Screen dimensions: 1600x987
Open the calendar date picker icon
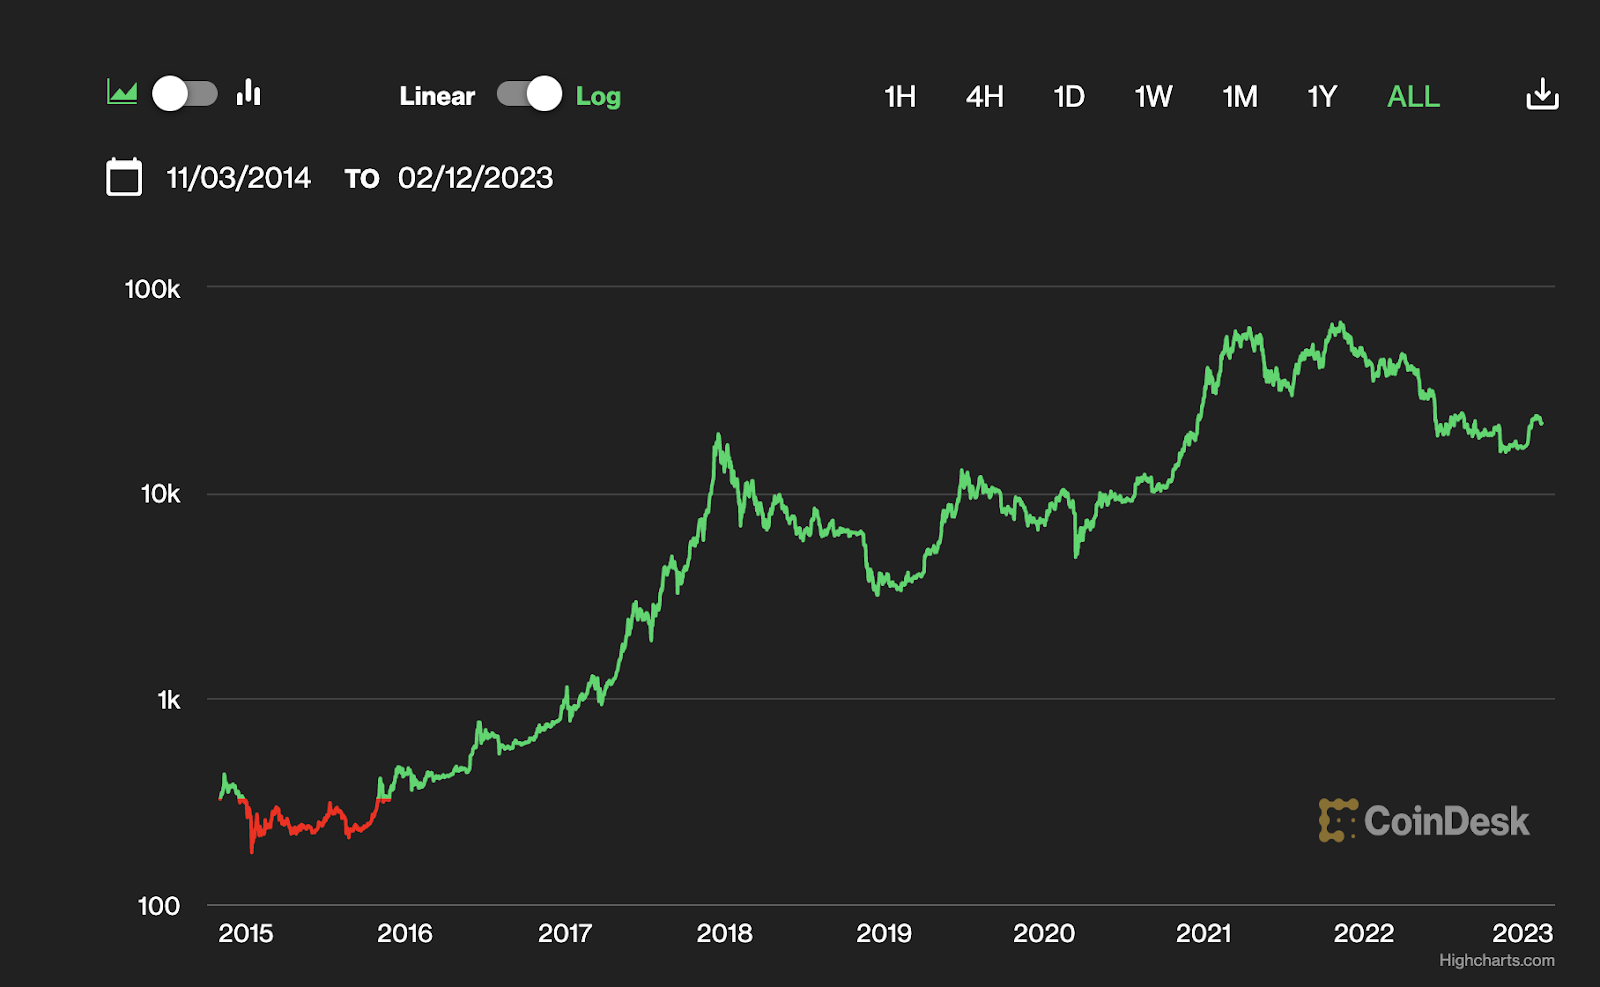pyautogui.click(x=124, y=177)
